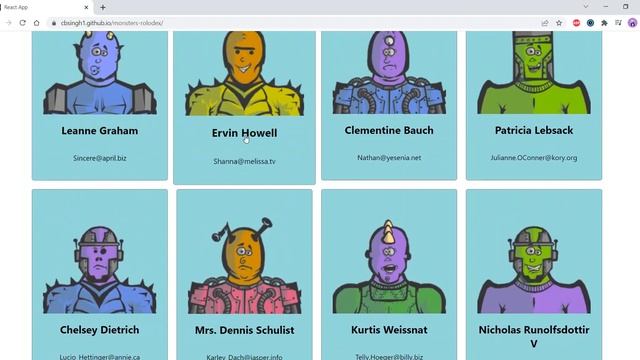Screen dimensions: 640x360
Task: Click Leanne Graham's monster image
Action: (100, 73)
